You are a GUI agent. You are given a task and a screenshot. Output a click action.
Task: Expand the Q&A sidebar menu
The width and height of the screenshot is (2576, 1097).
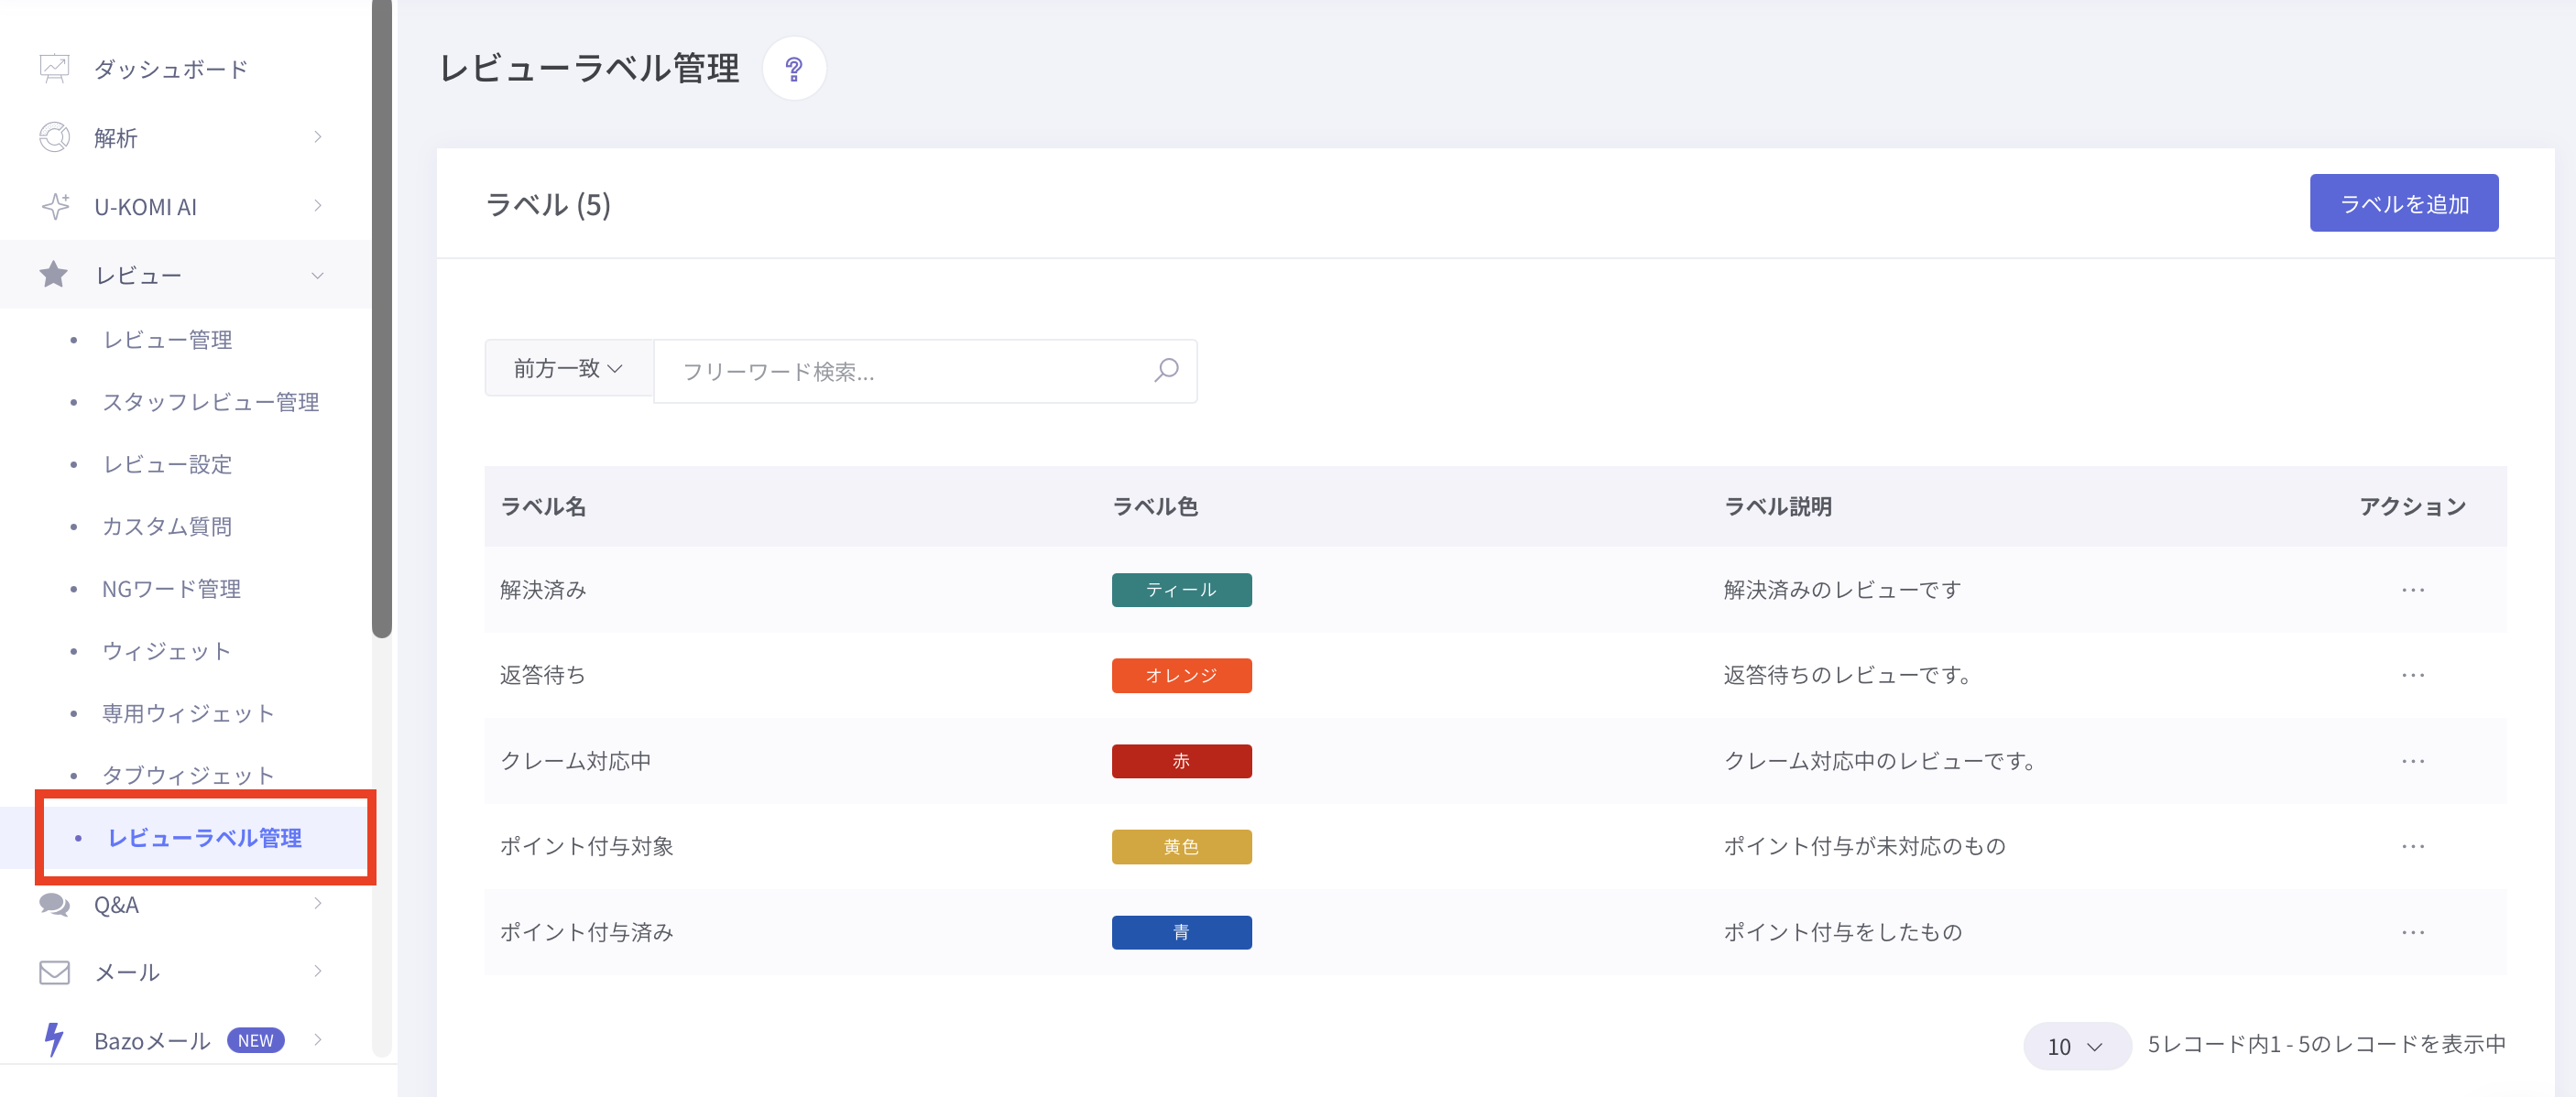tap(180, 904)
